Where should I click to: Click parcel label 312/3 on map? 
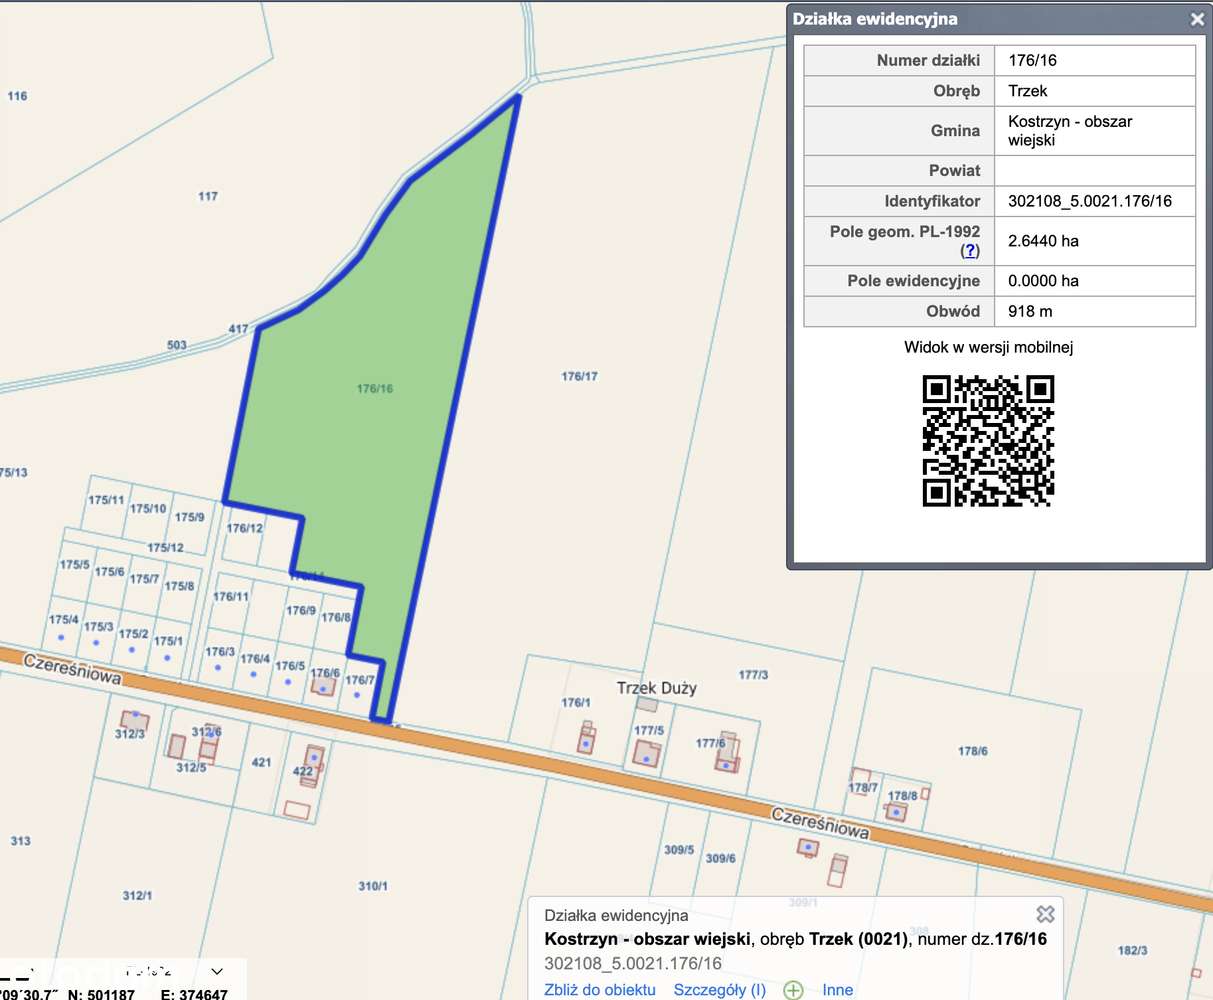click(x=130, y=734)
